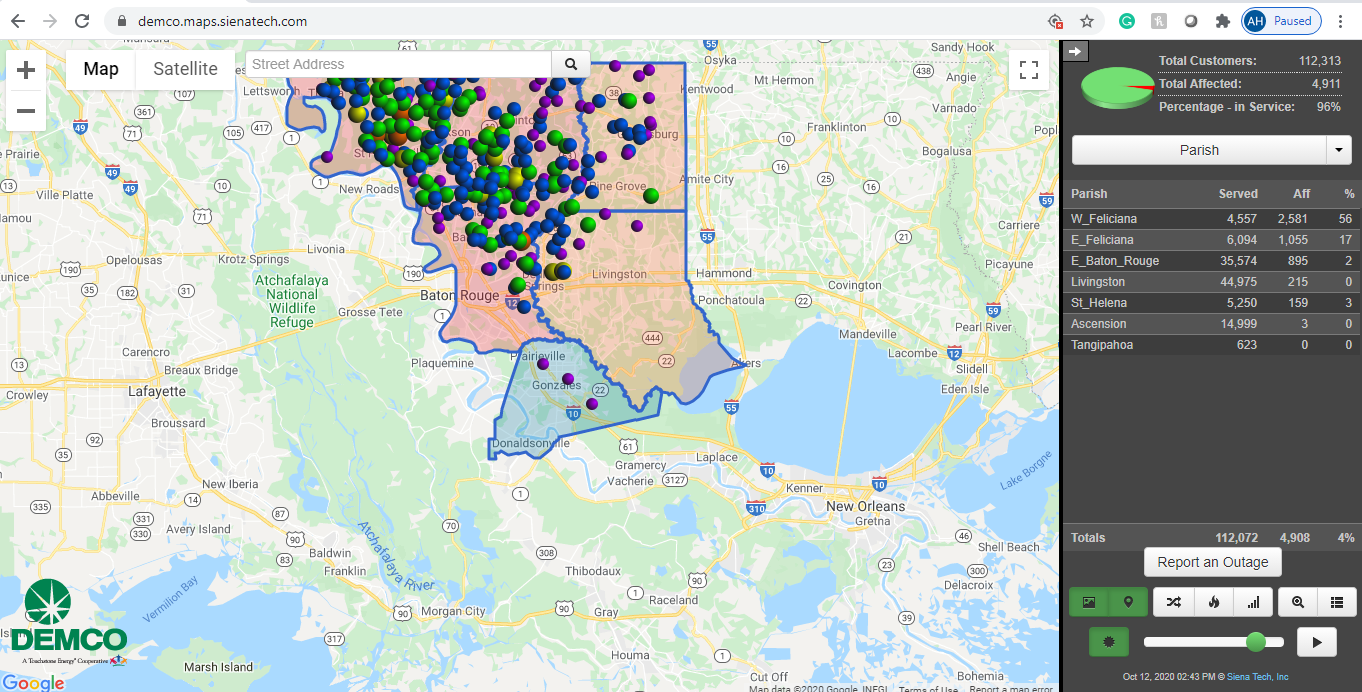Click the shuffle arrows icon
Image resolution: width=1362 pixels, height=692 pixels.
(x=1173, y=602)
